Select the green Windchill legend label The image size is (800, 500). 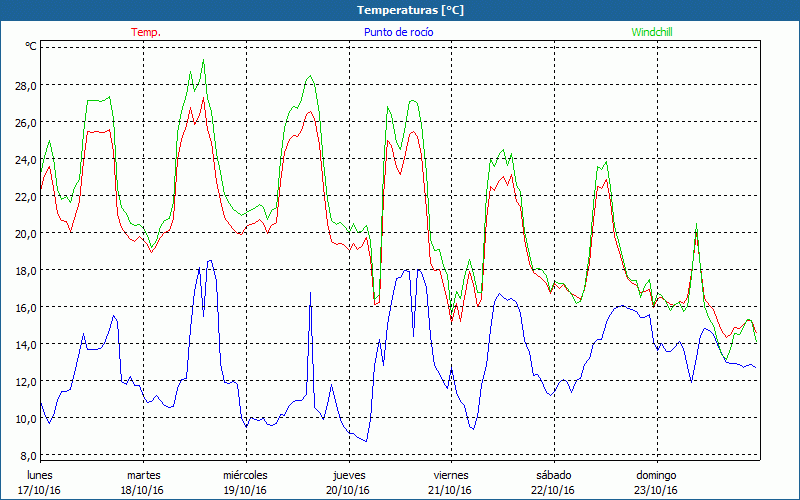tap(652, 32)
